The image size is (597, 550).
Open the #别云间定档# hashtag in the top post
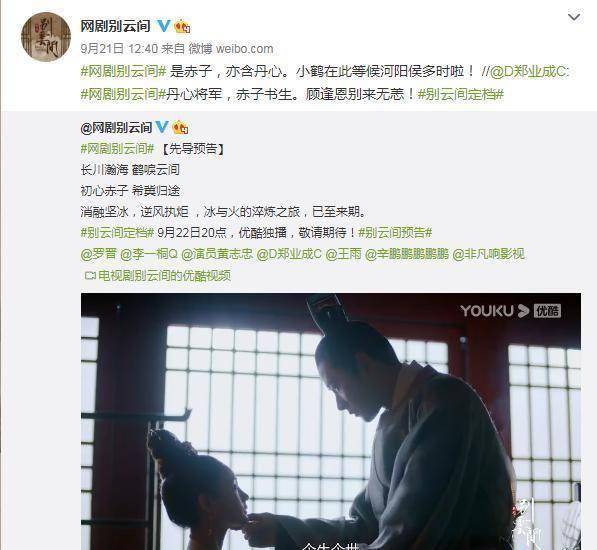click(460, 94)
